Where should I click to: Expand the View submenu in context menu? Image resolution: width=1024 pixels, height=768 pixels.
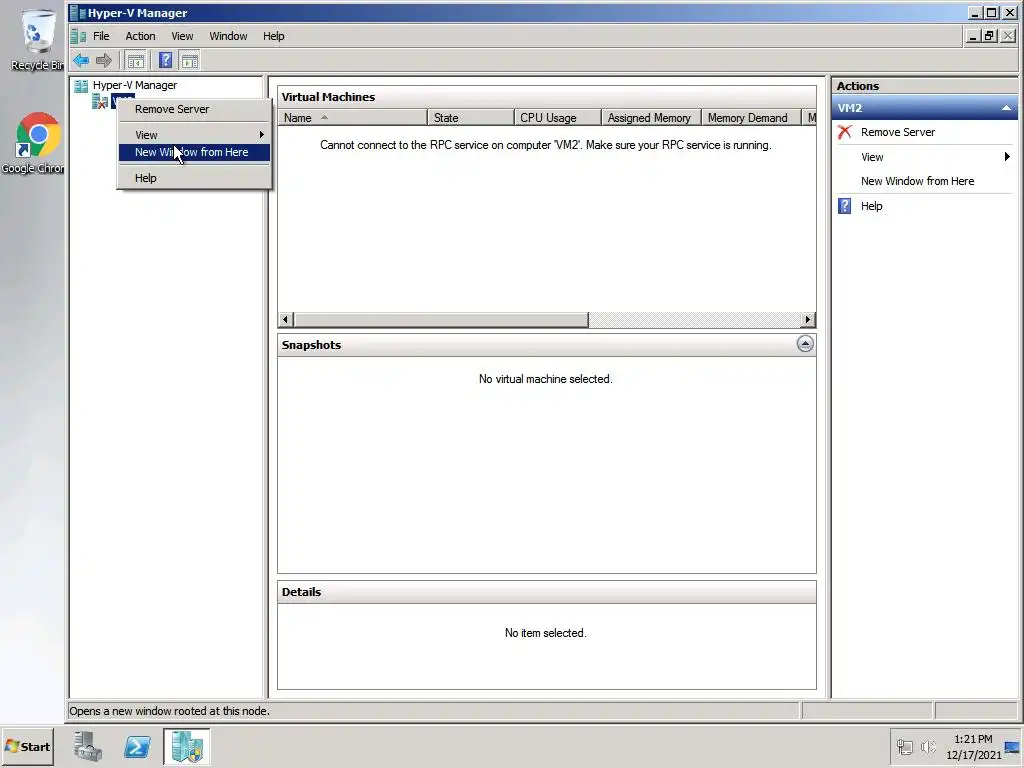tap(194, 135)
